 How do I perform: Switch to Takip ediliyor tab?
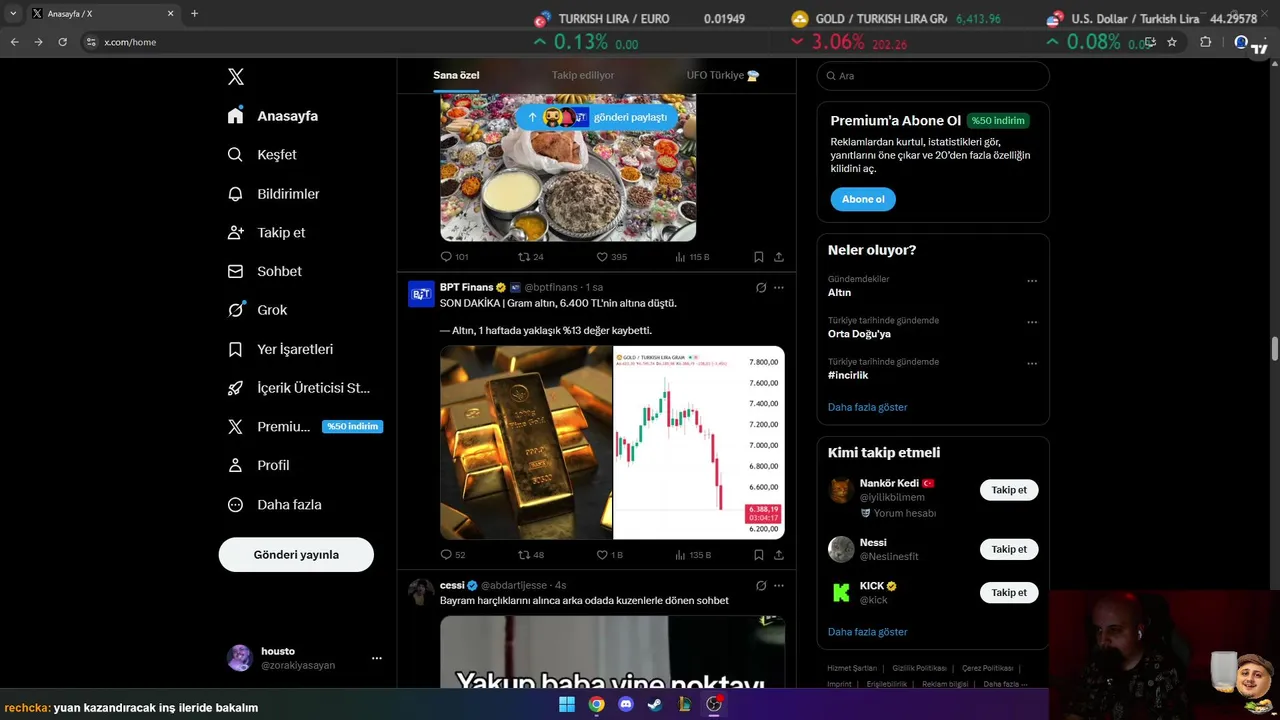click(x=583, y=75)
